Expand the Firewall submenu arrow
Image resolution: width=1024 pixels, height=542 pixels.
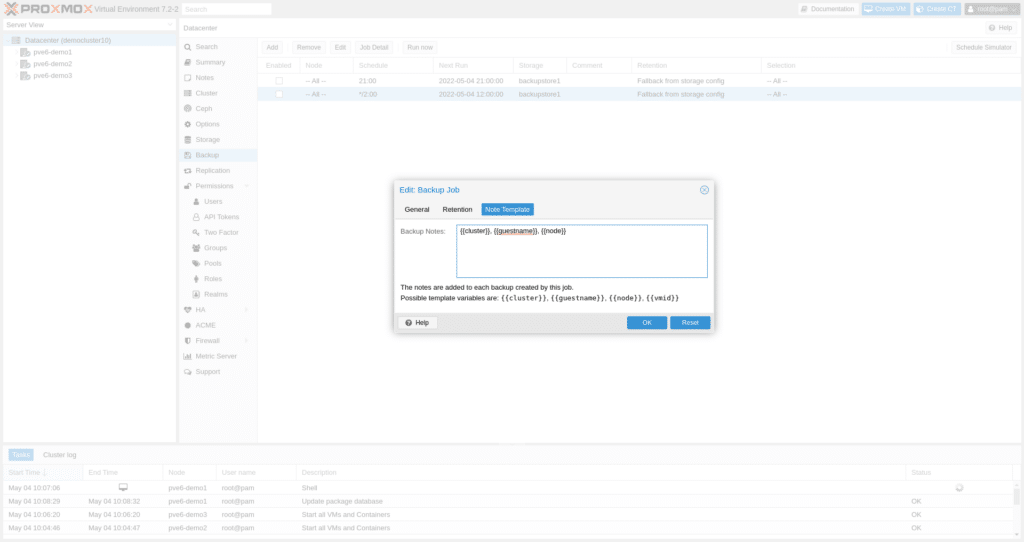247,341
